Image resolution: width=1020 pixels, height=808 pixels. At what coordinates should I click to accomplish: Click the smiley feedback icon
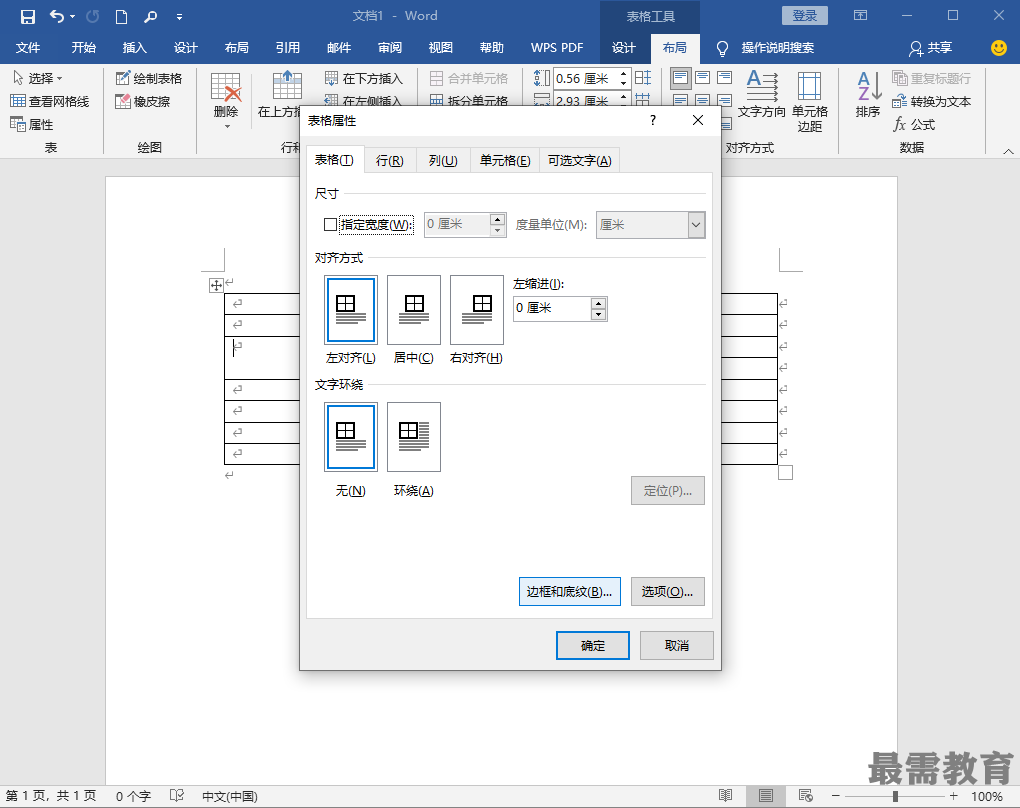click(x=999, y=47)
